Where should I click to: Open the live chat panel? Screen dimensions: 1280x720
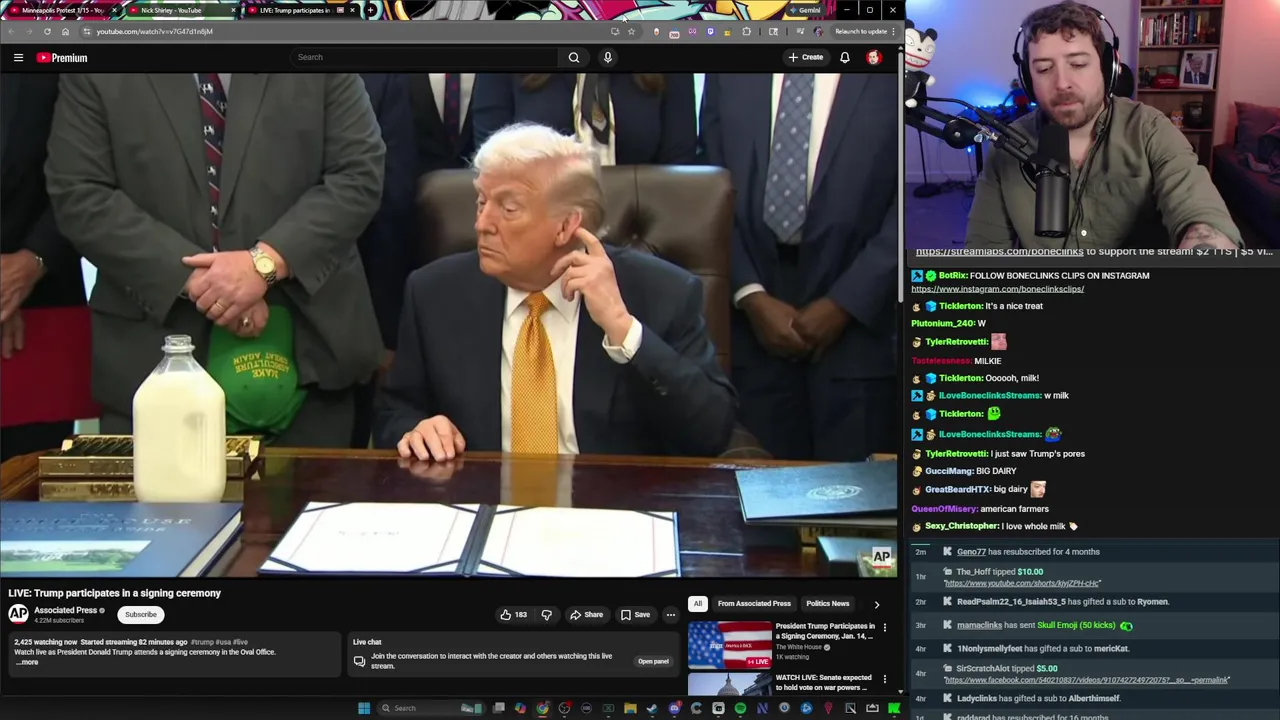point(653,661)
